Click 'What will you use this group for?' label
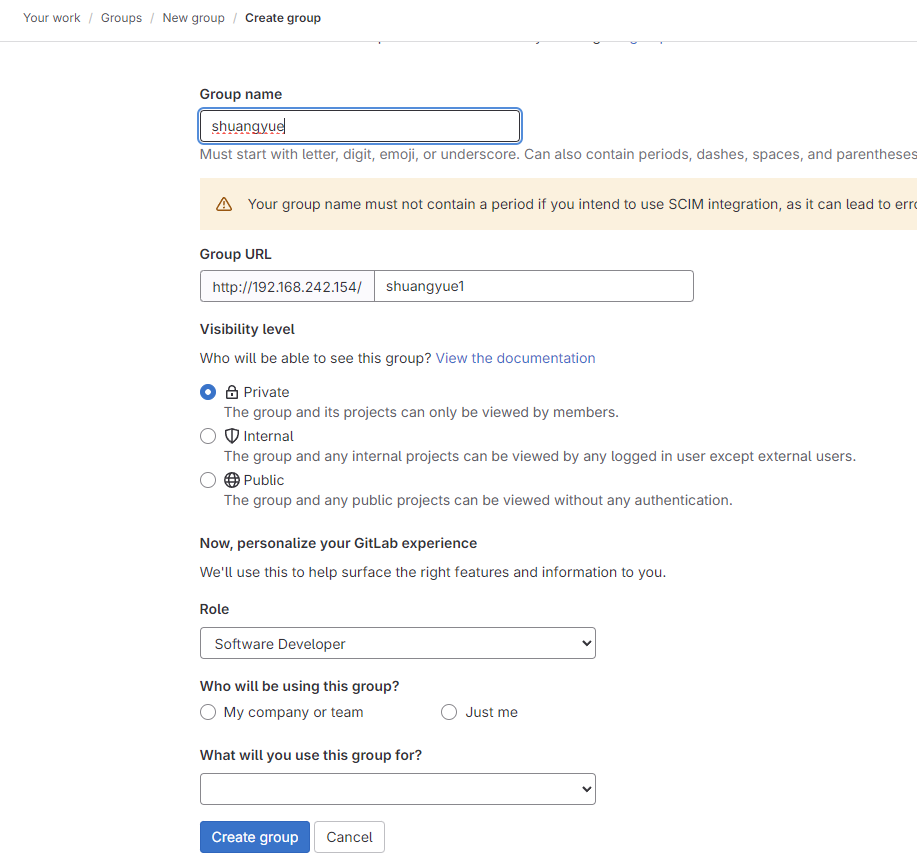 pos(311,755)
